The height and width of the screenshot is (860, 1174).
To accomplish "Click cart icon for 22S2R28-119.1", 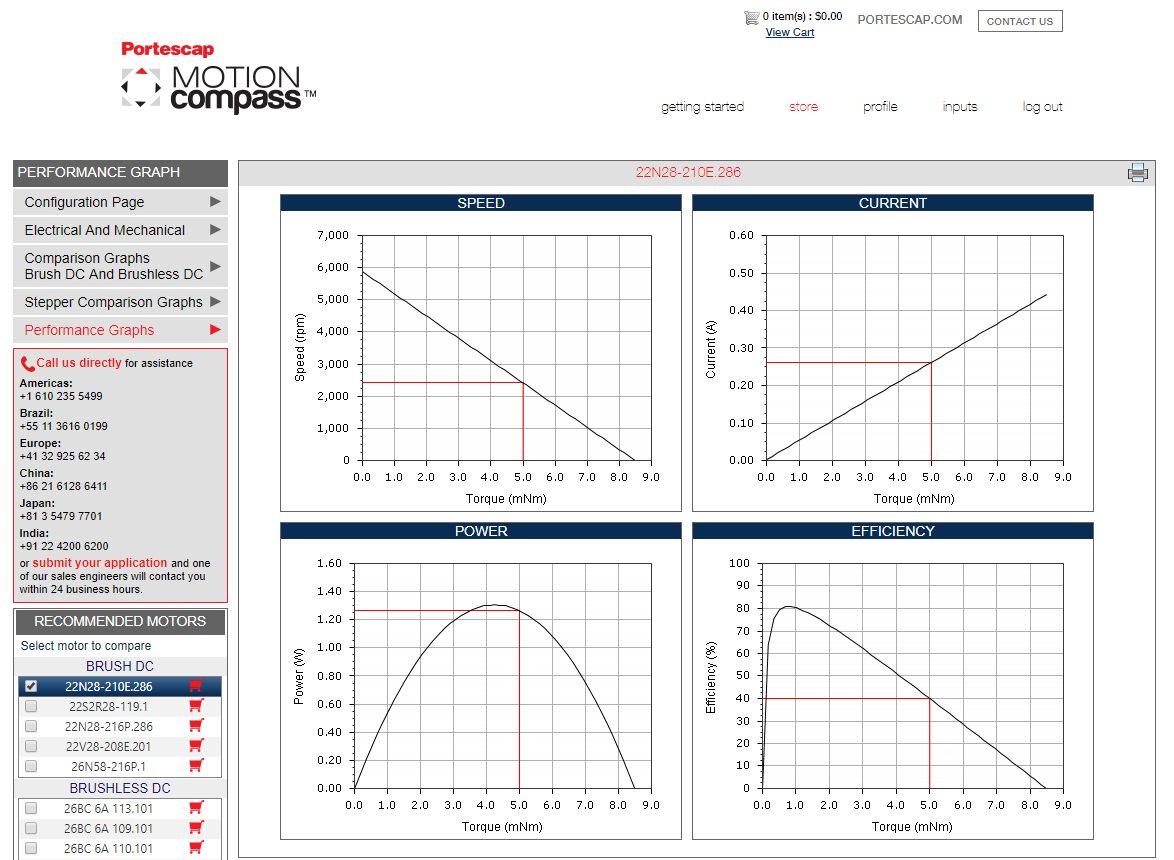I will click(196, 706).
